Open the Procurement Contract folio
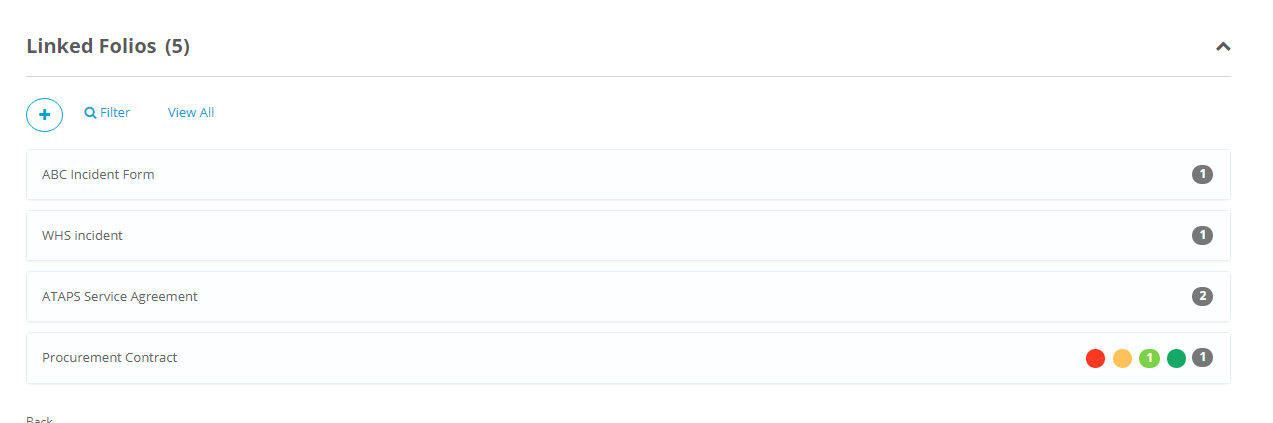 pyautogui.click(x=110, y=358)
